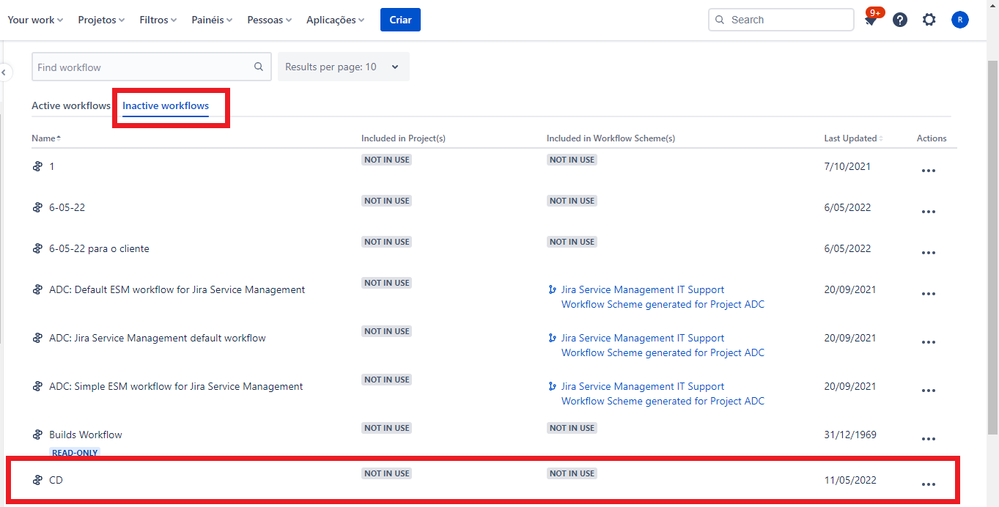Open actions menu for workflow 1
The height and width of the screenshot is (507, 999).
(928, 171)
